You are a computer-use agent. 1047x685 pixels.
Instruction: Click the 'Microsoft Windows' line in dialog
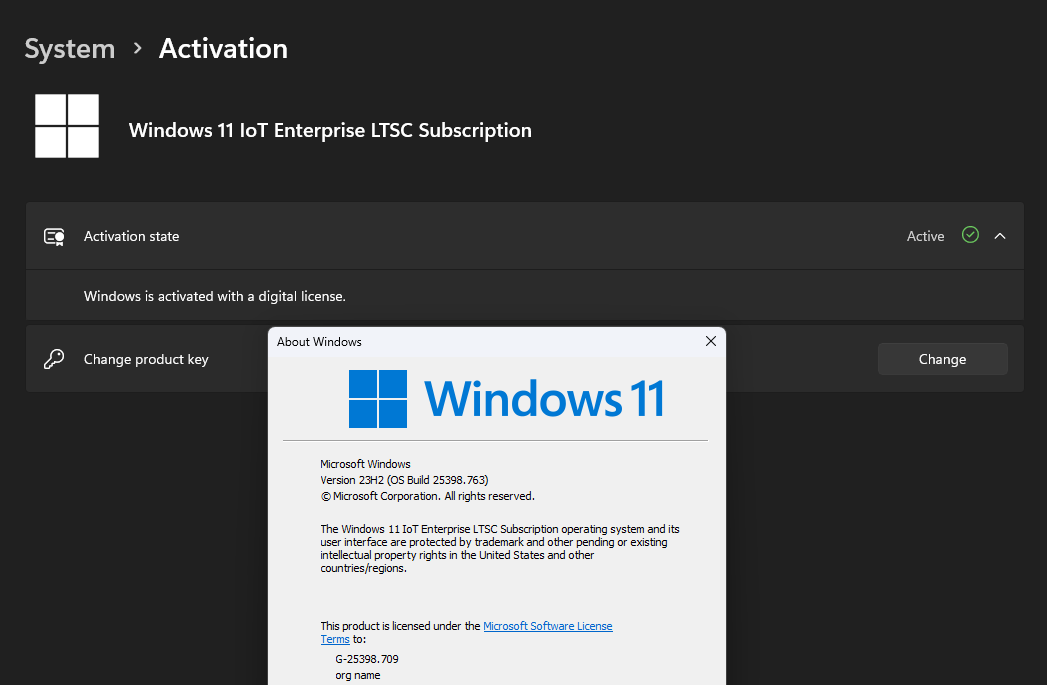pyautogui.click(x=365, y=464)
